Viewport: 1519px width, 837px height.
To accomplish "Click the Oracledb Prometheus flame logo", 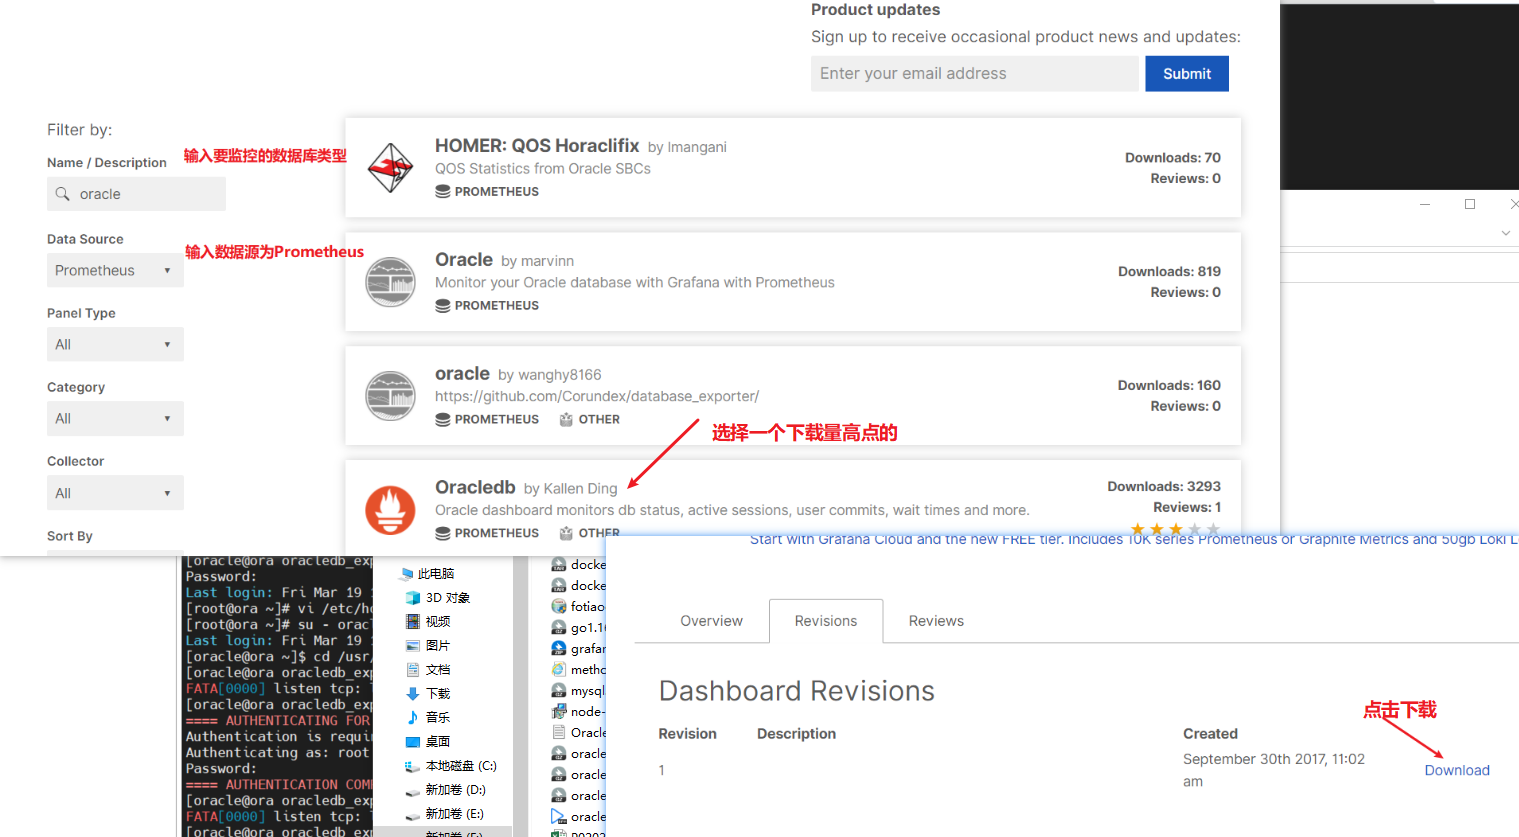I will pyautogui.click(x=390, y=510).
